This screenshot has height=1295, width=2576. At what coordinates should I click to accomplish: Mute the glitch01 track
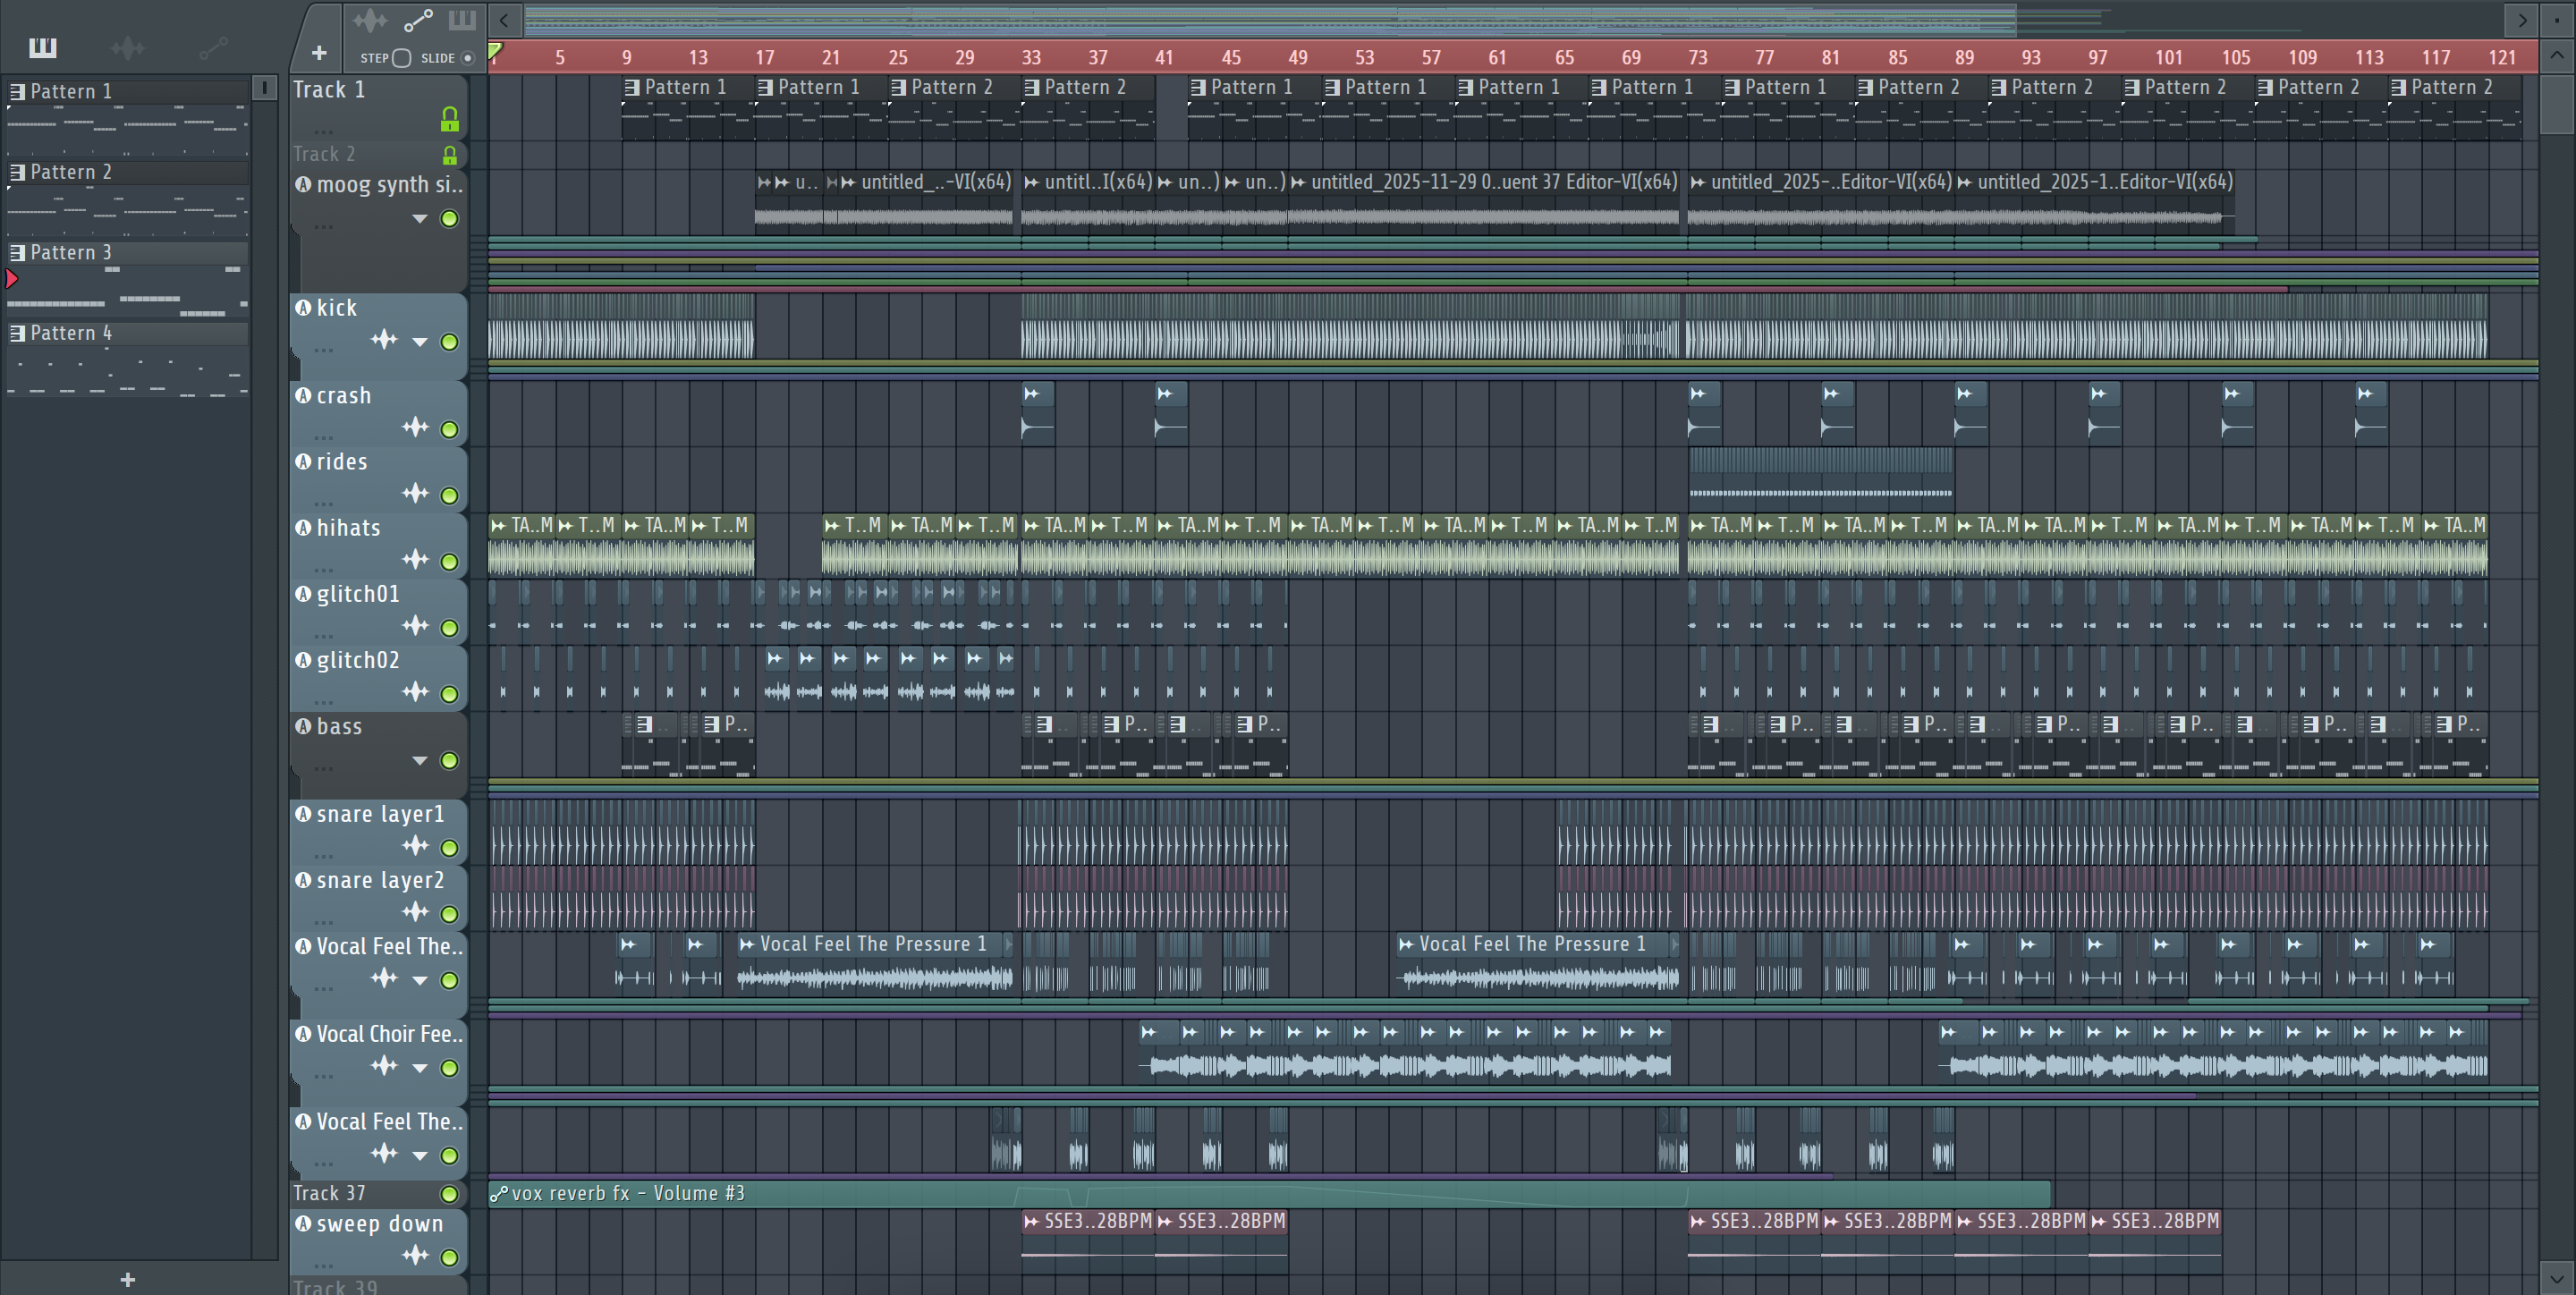450,628
